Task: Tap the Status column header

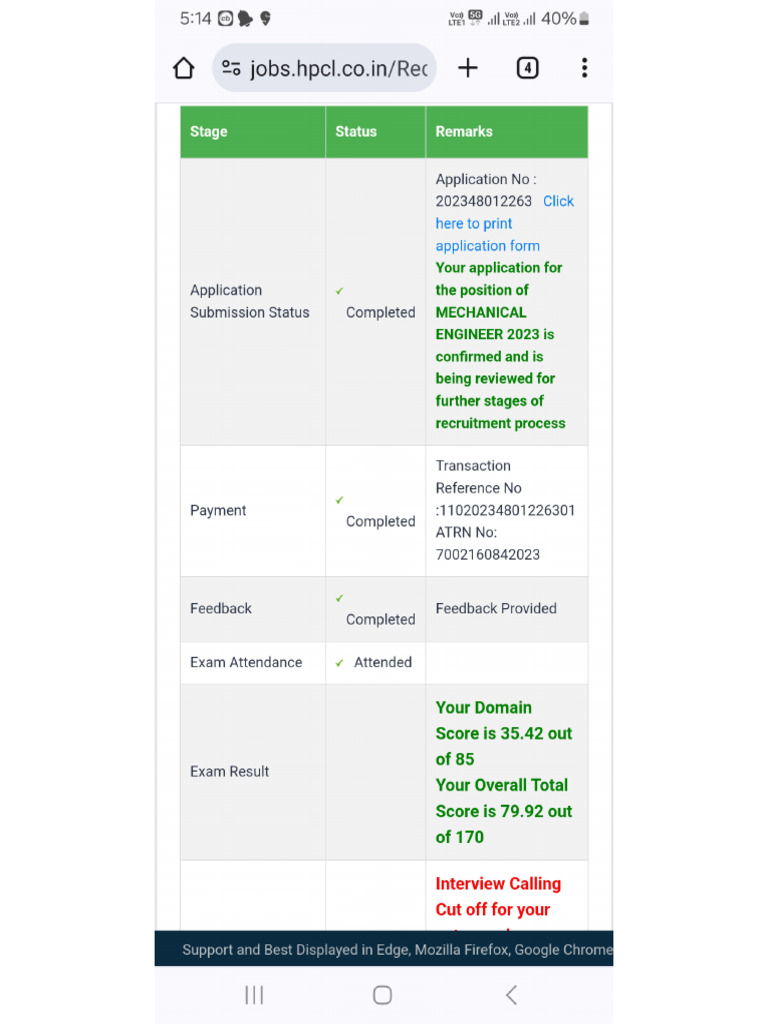Action: pyautogui.click(x=356, y=131)
